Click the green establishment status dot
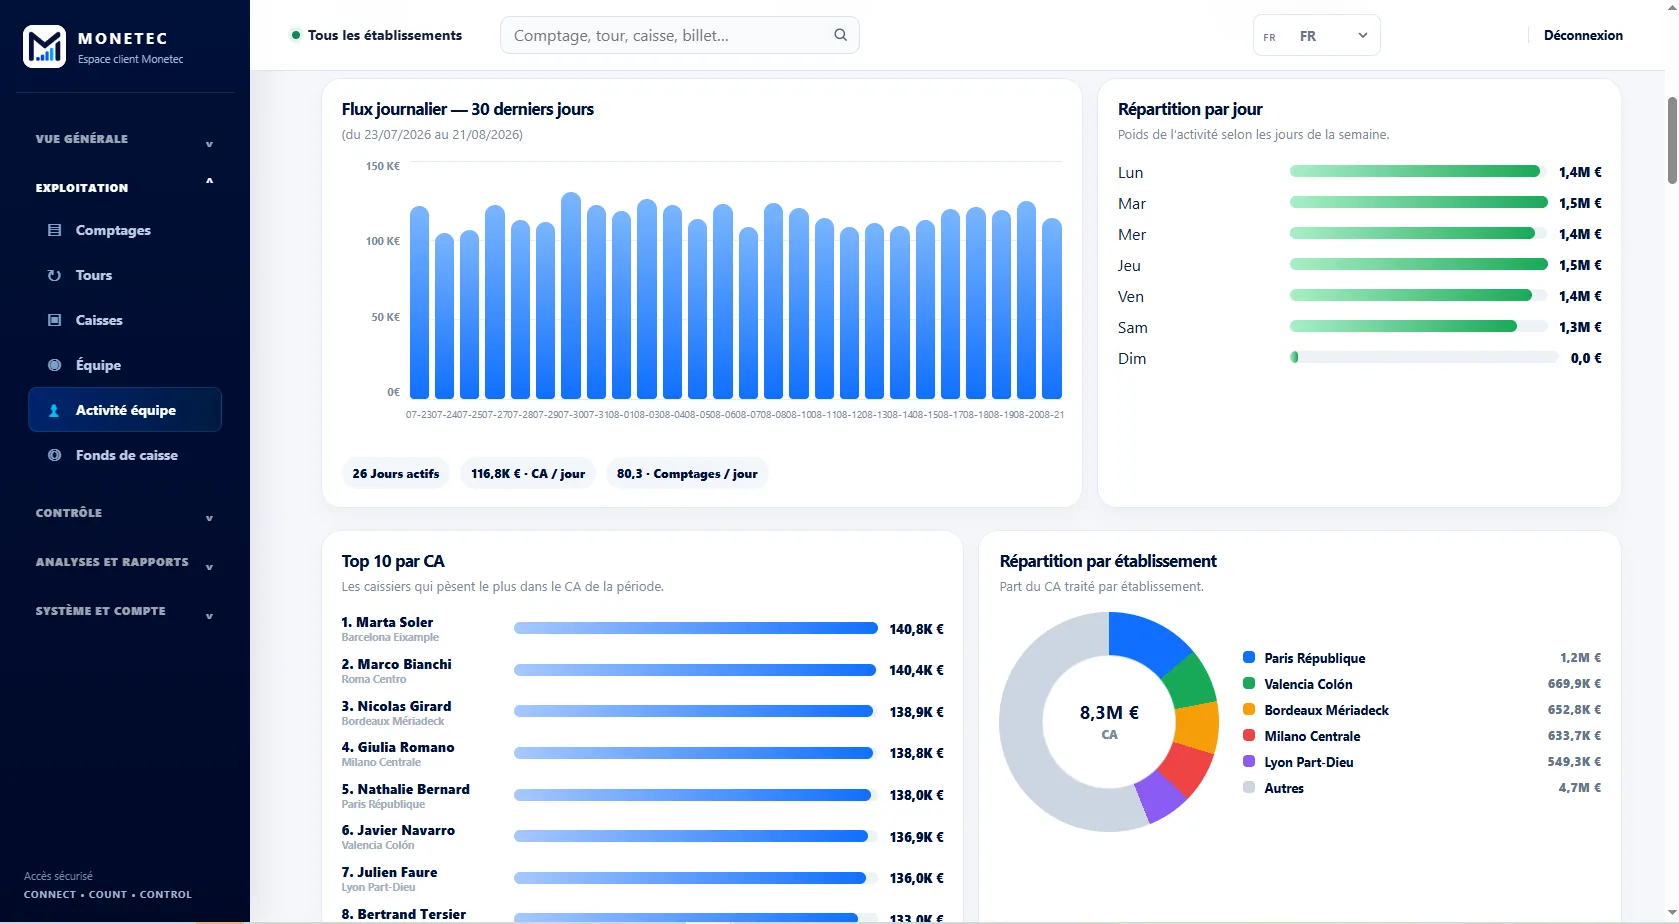The width and height of the screenshot is (1679, 924). tap(296, 35)
